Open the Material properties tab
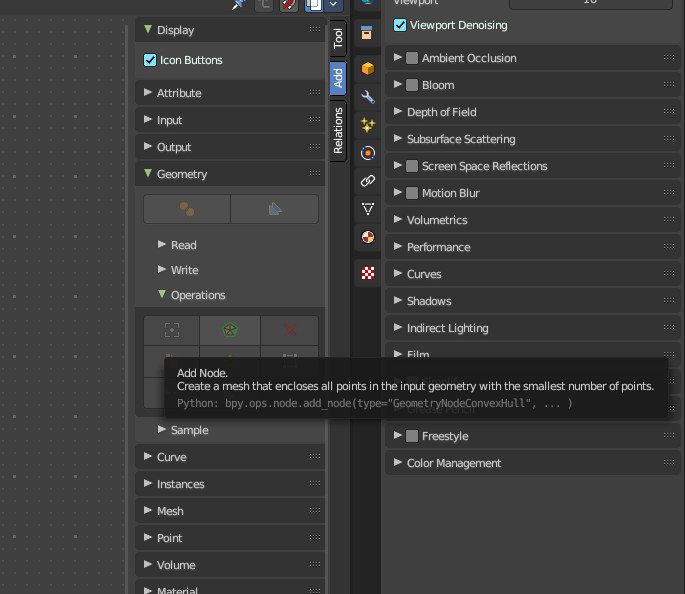 tap(368, 237)
